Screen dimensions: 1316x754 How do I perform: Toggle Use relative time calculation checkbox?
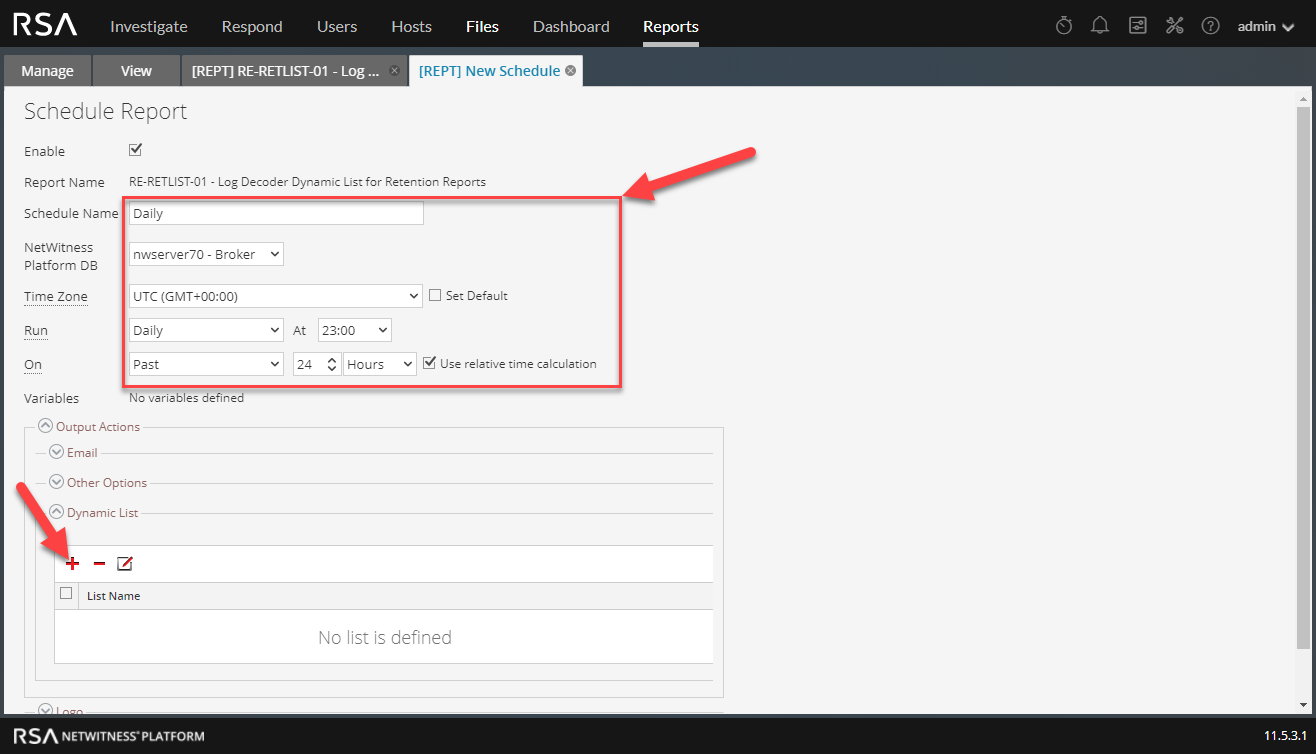[x=429, y=363]
